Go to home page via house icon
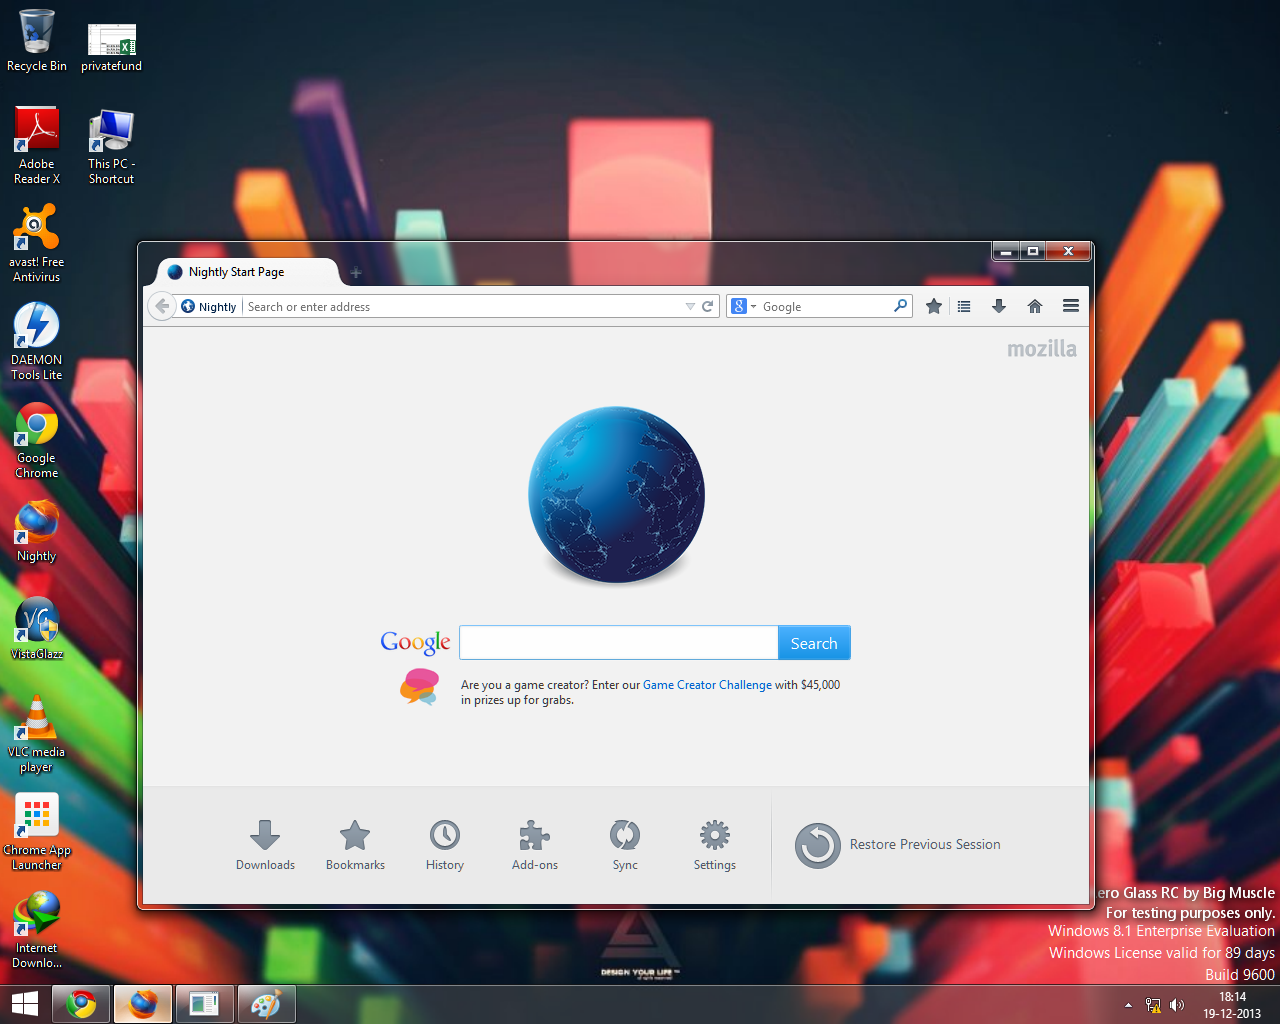 pyautogui.click(x=1035, y=306)
